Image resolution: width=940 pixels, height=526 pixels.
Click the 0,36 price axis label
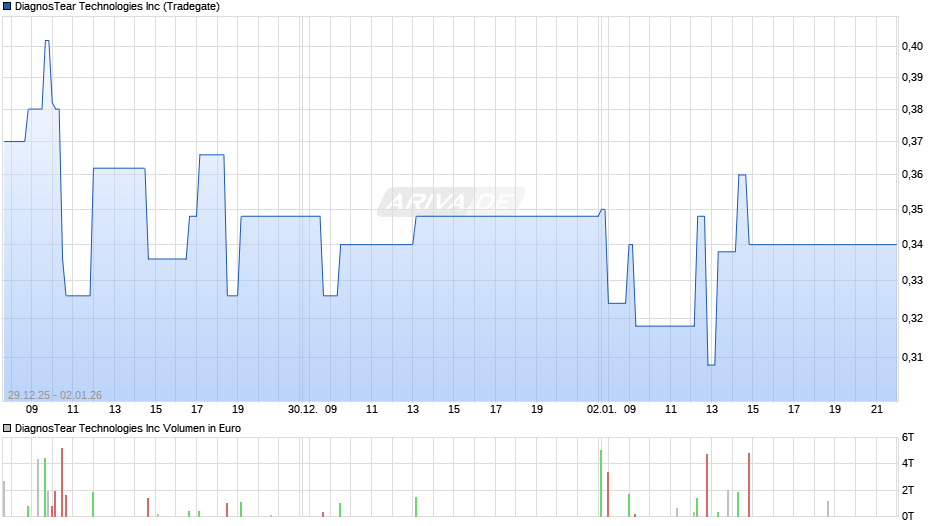(912, 175)
